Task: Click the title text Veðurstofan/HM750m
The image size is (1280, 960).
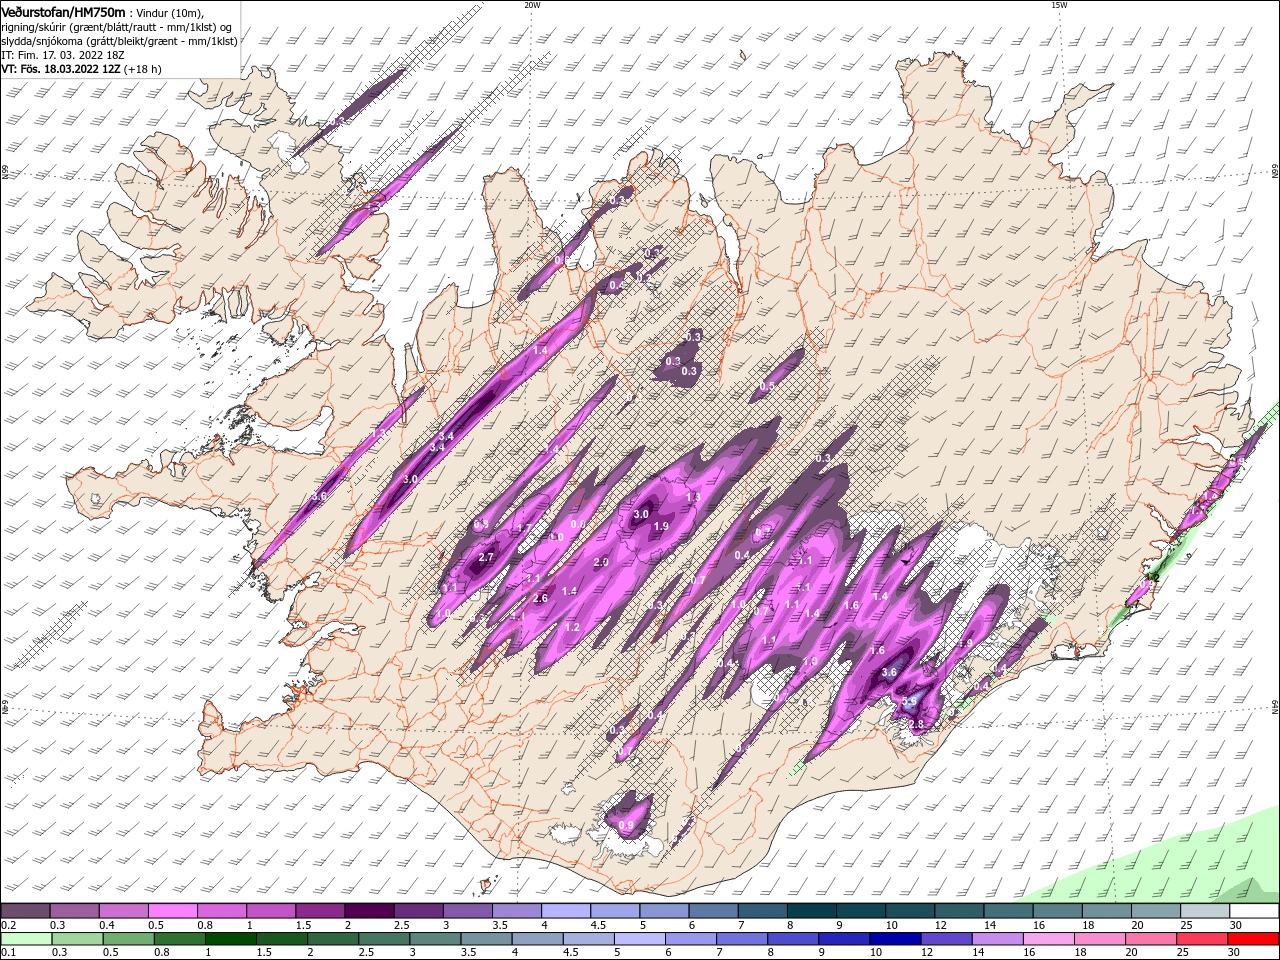Action: pyautogui.click(x=64, y=12)
